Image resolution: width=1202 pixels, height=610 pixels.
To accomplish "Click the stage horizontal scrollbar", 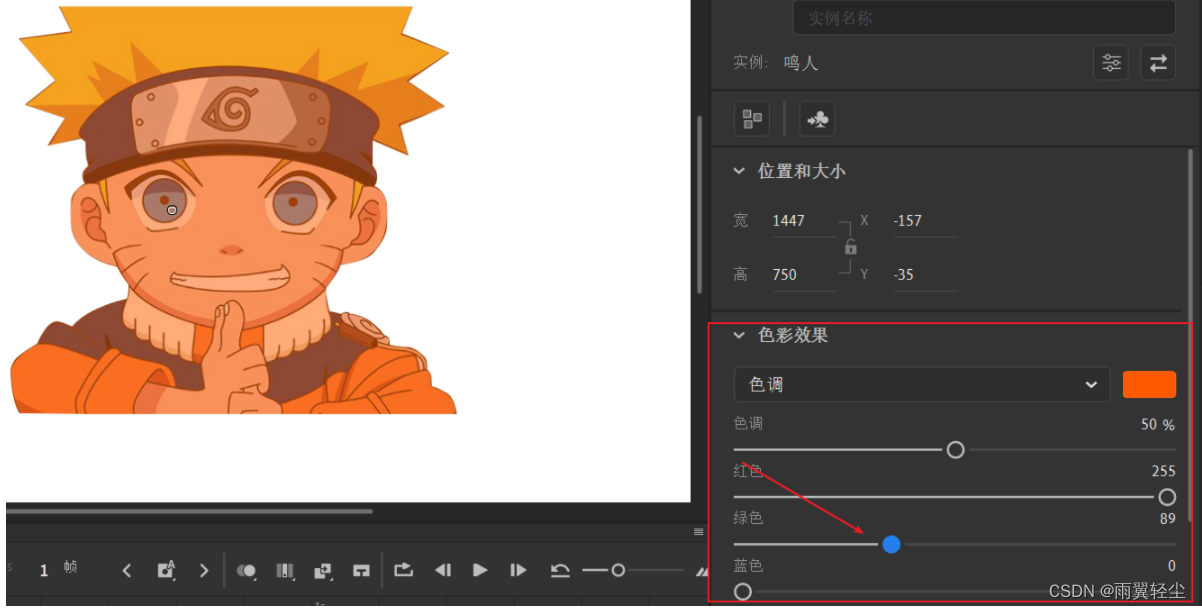I will click(190, 511).
